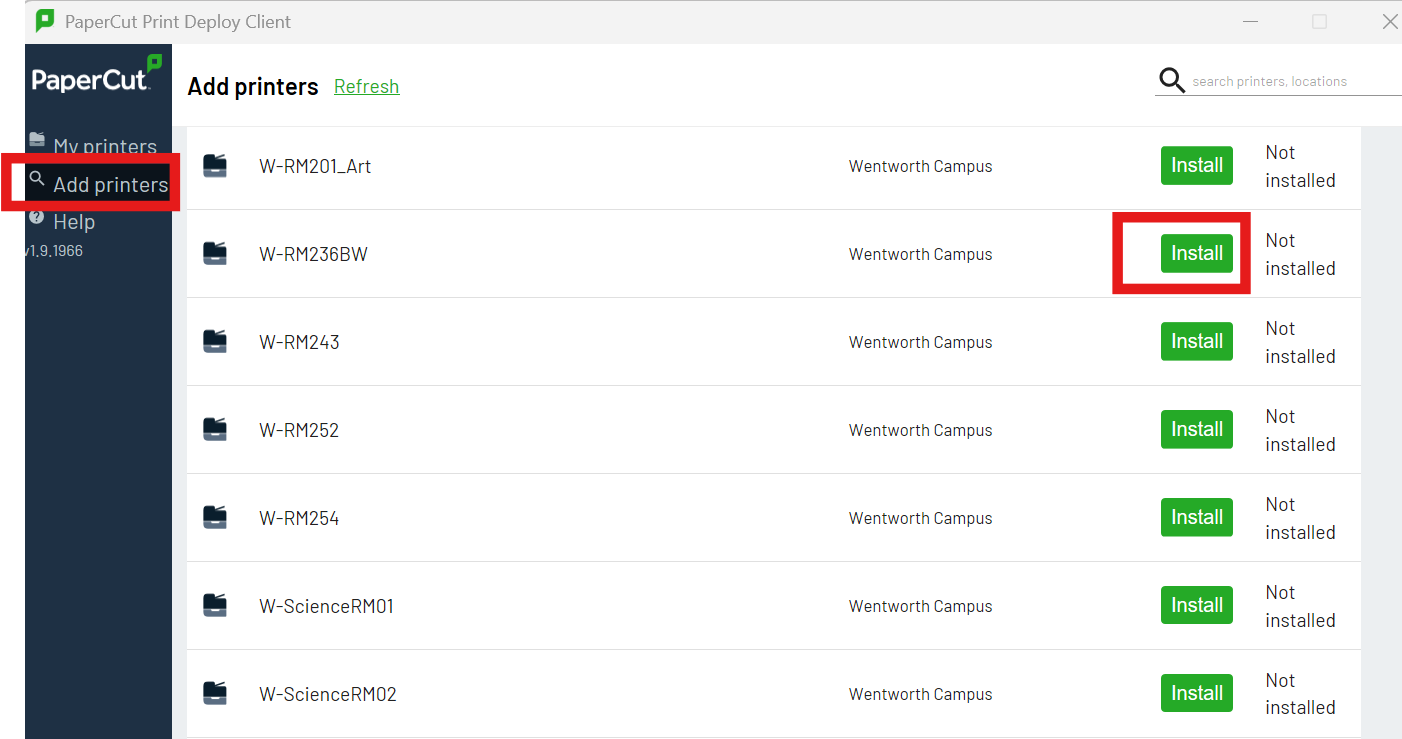Click the magnifying glass search icon

(1171, 80)
